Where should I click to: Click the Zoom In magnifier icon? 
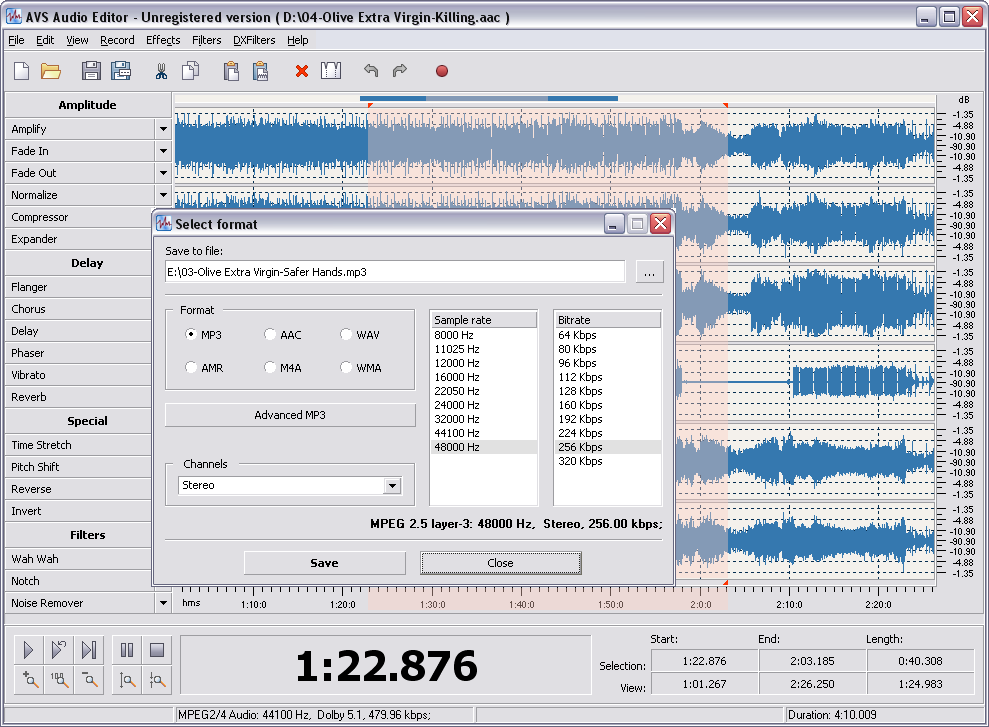[x=30, y=681]
